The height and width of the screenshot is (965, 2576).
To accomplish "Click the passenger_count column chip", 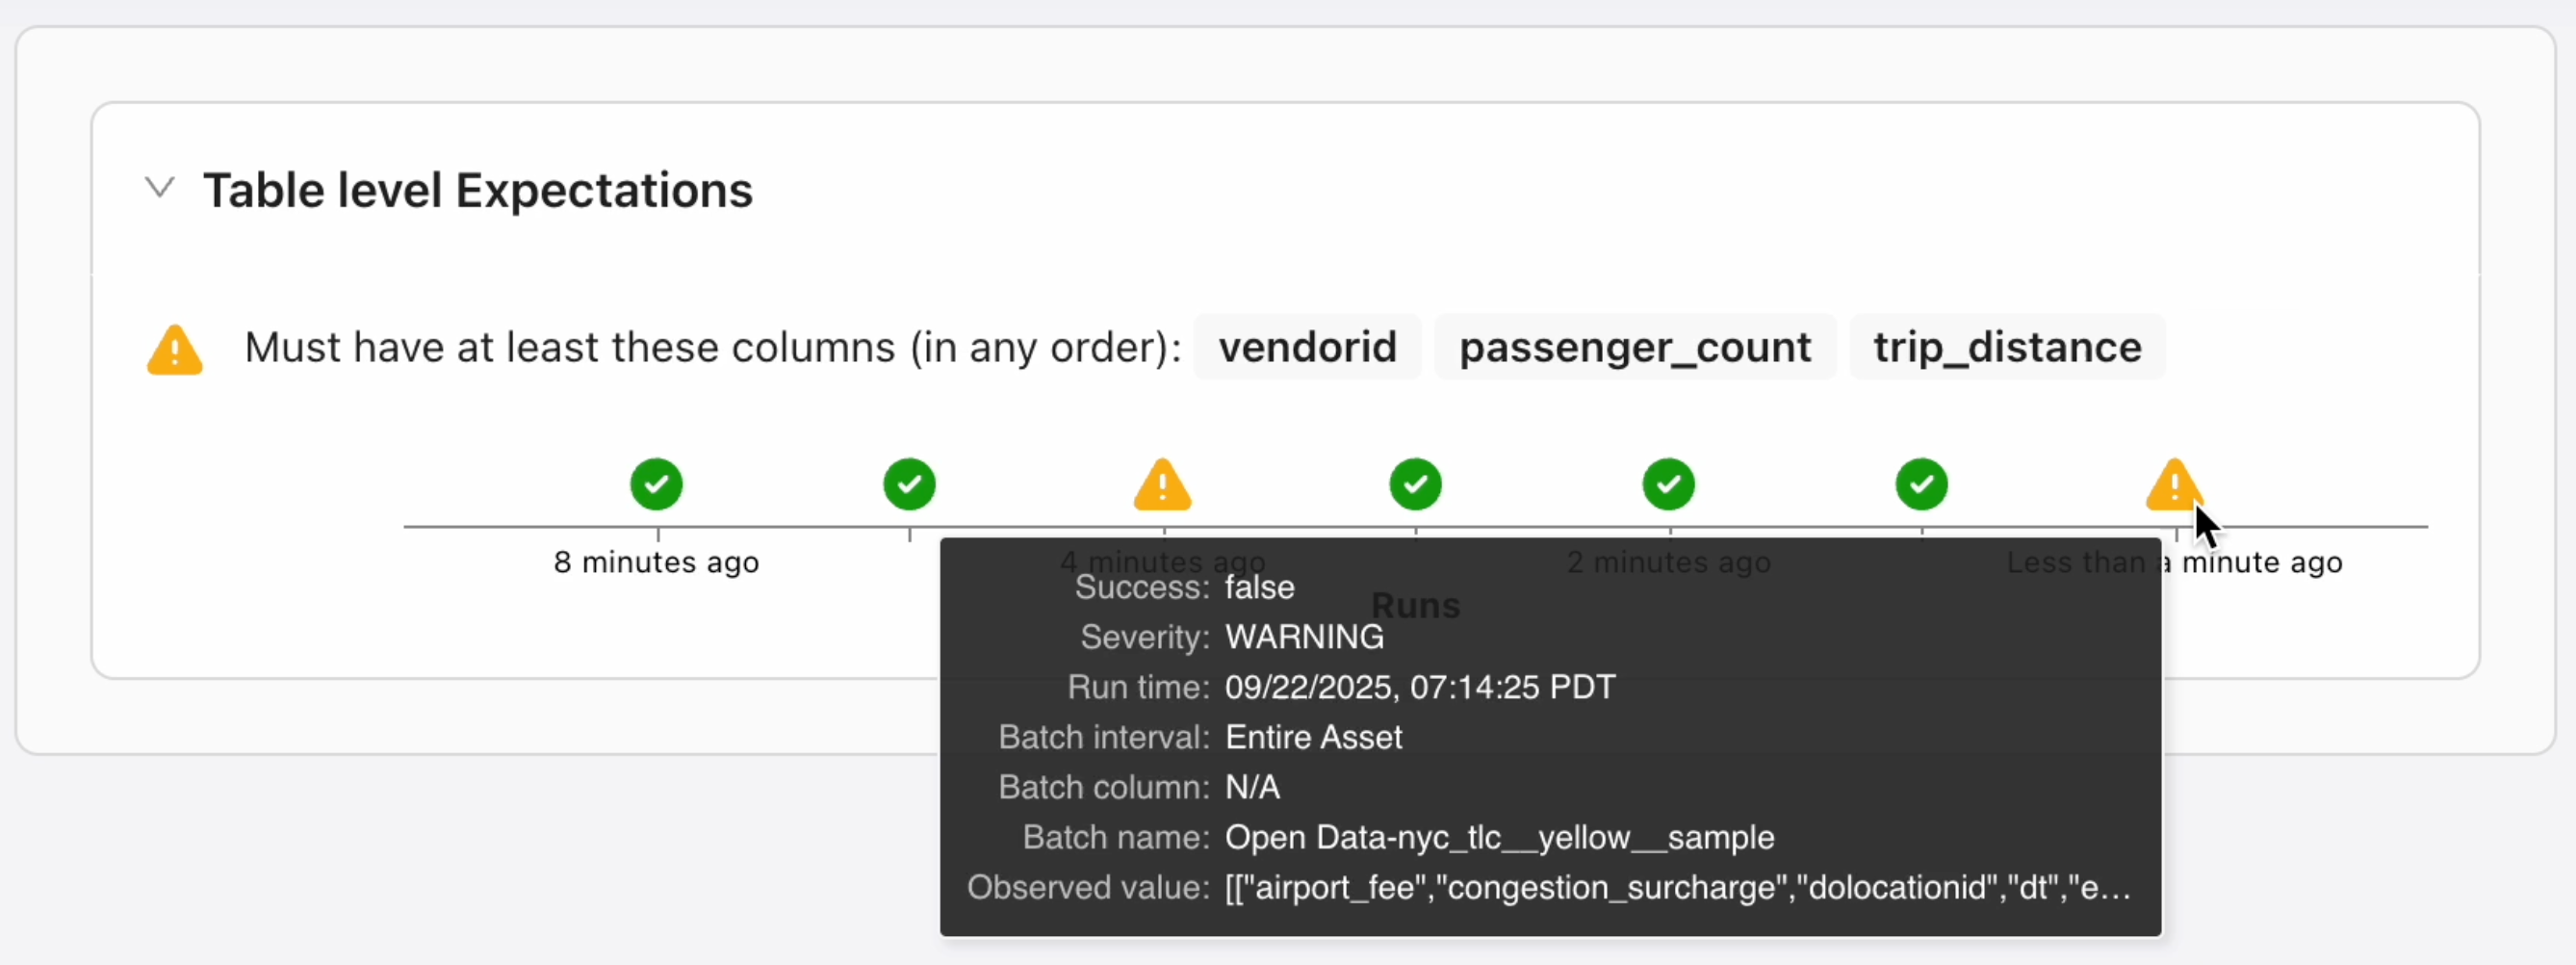I will coord(1635,347).
